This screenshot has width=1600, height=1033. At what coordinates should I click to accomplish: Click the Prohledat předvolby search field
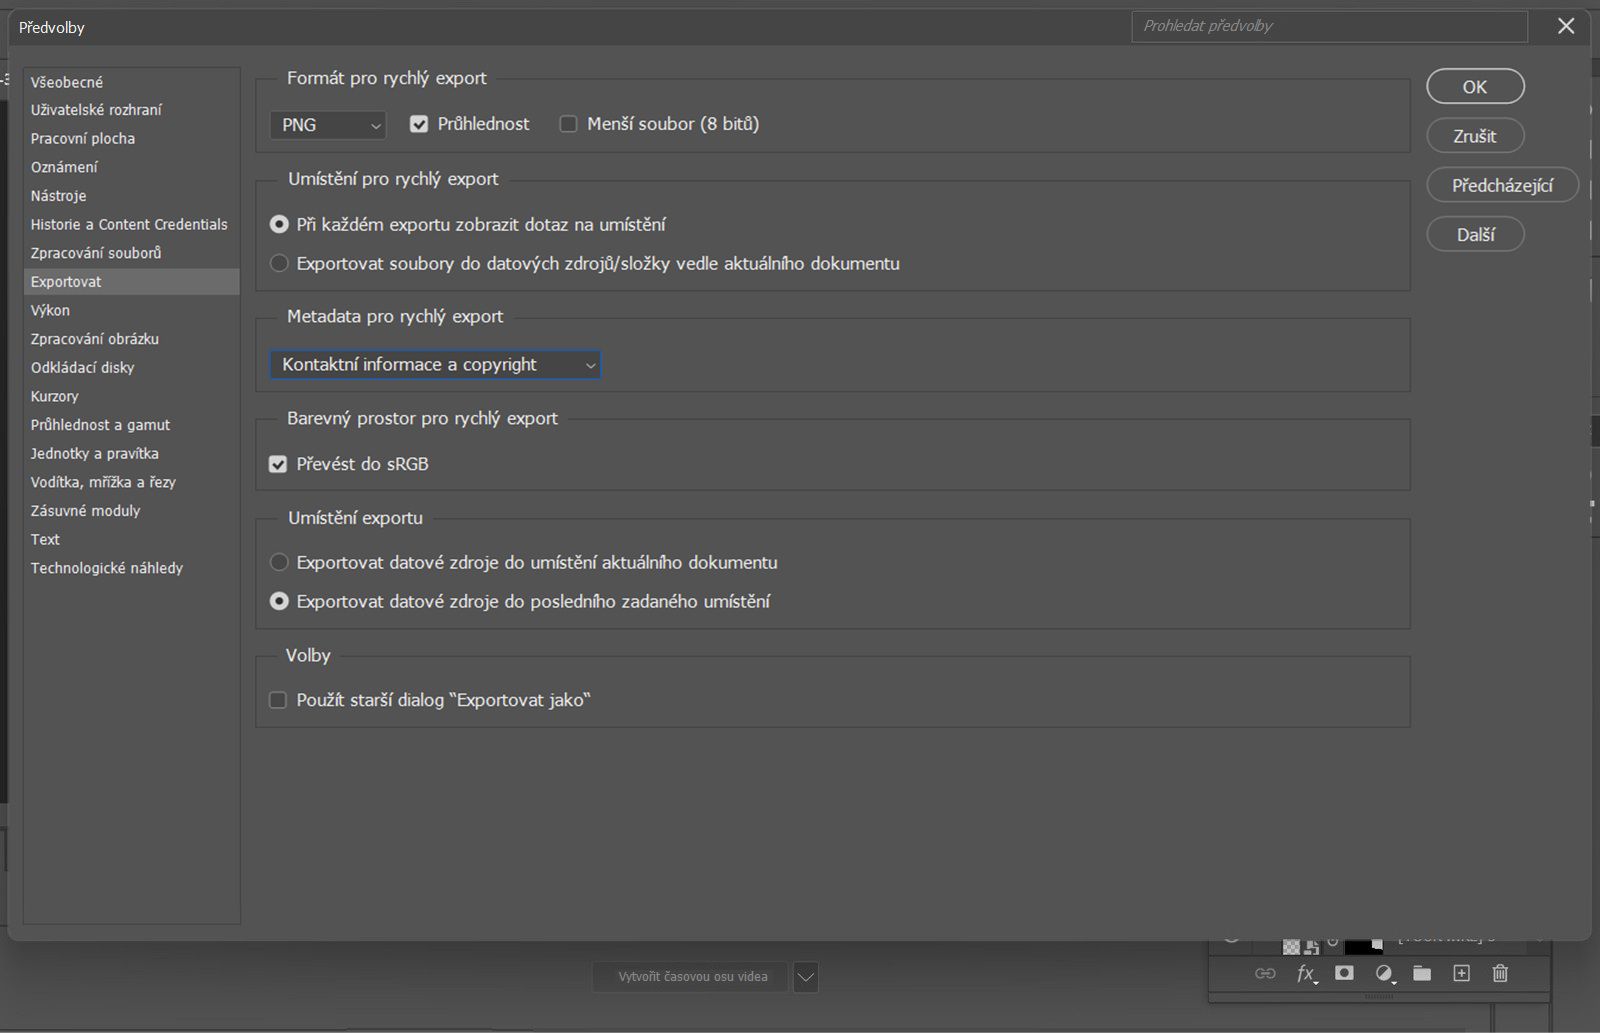[1328, 26]
